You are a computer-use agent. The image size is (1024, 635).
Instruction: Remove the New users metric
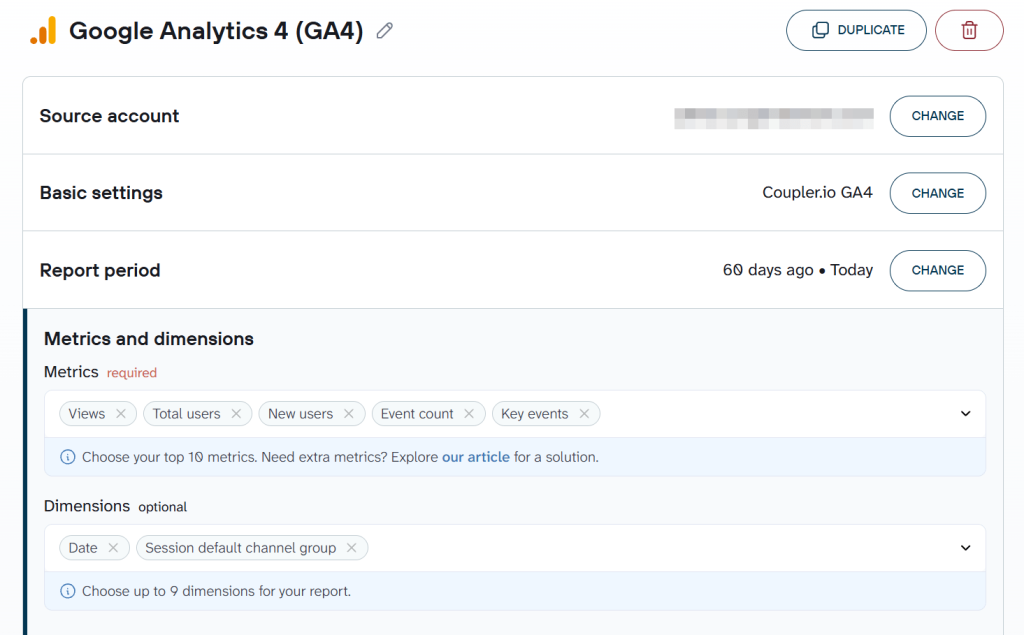click(x=349, y=414)
